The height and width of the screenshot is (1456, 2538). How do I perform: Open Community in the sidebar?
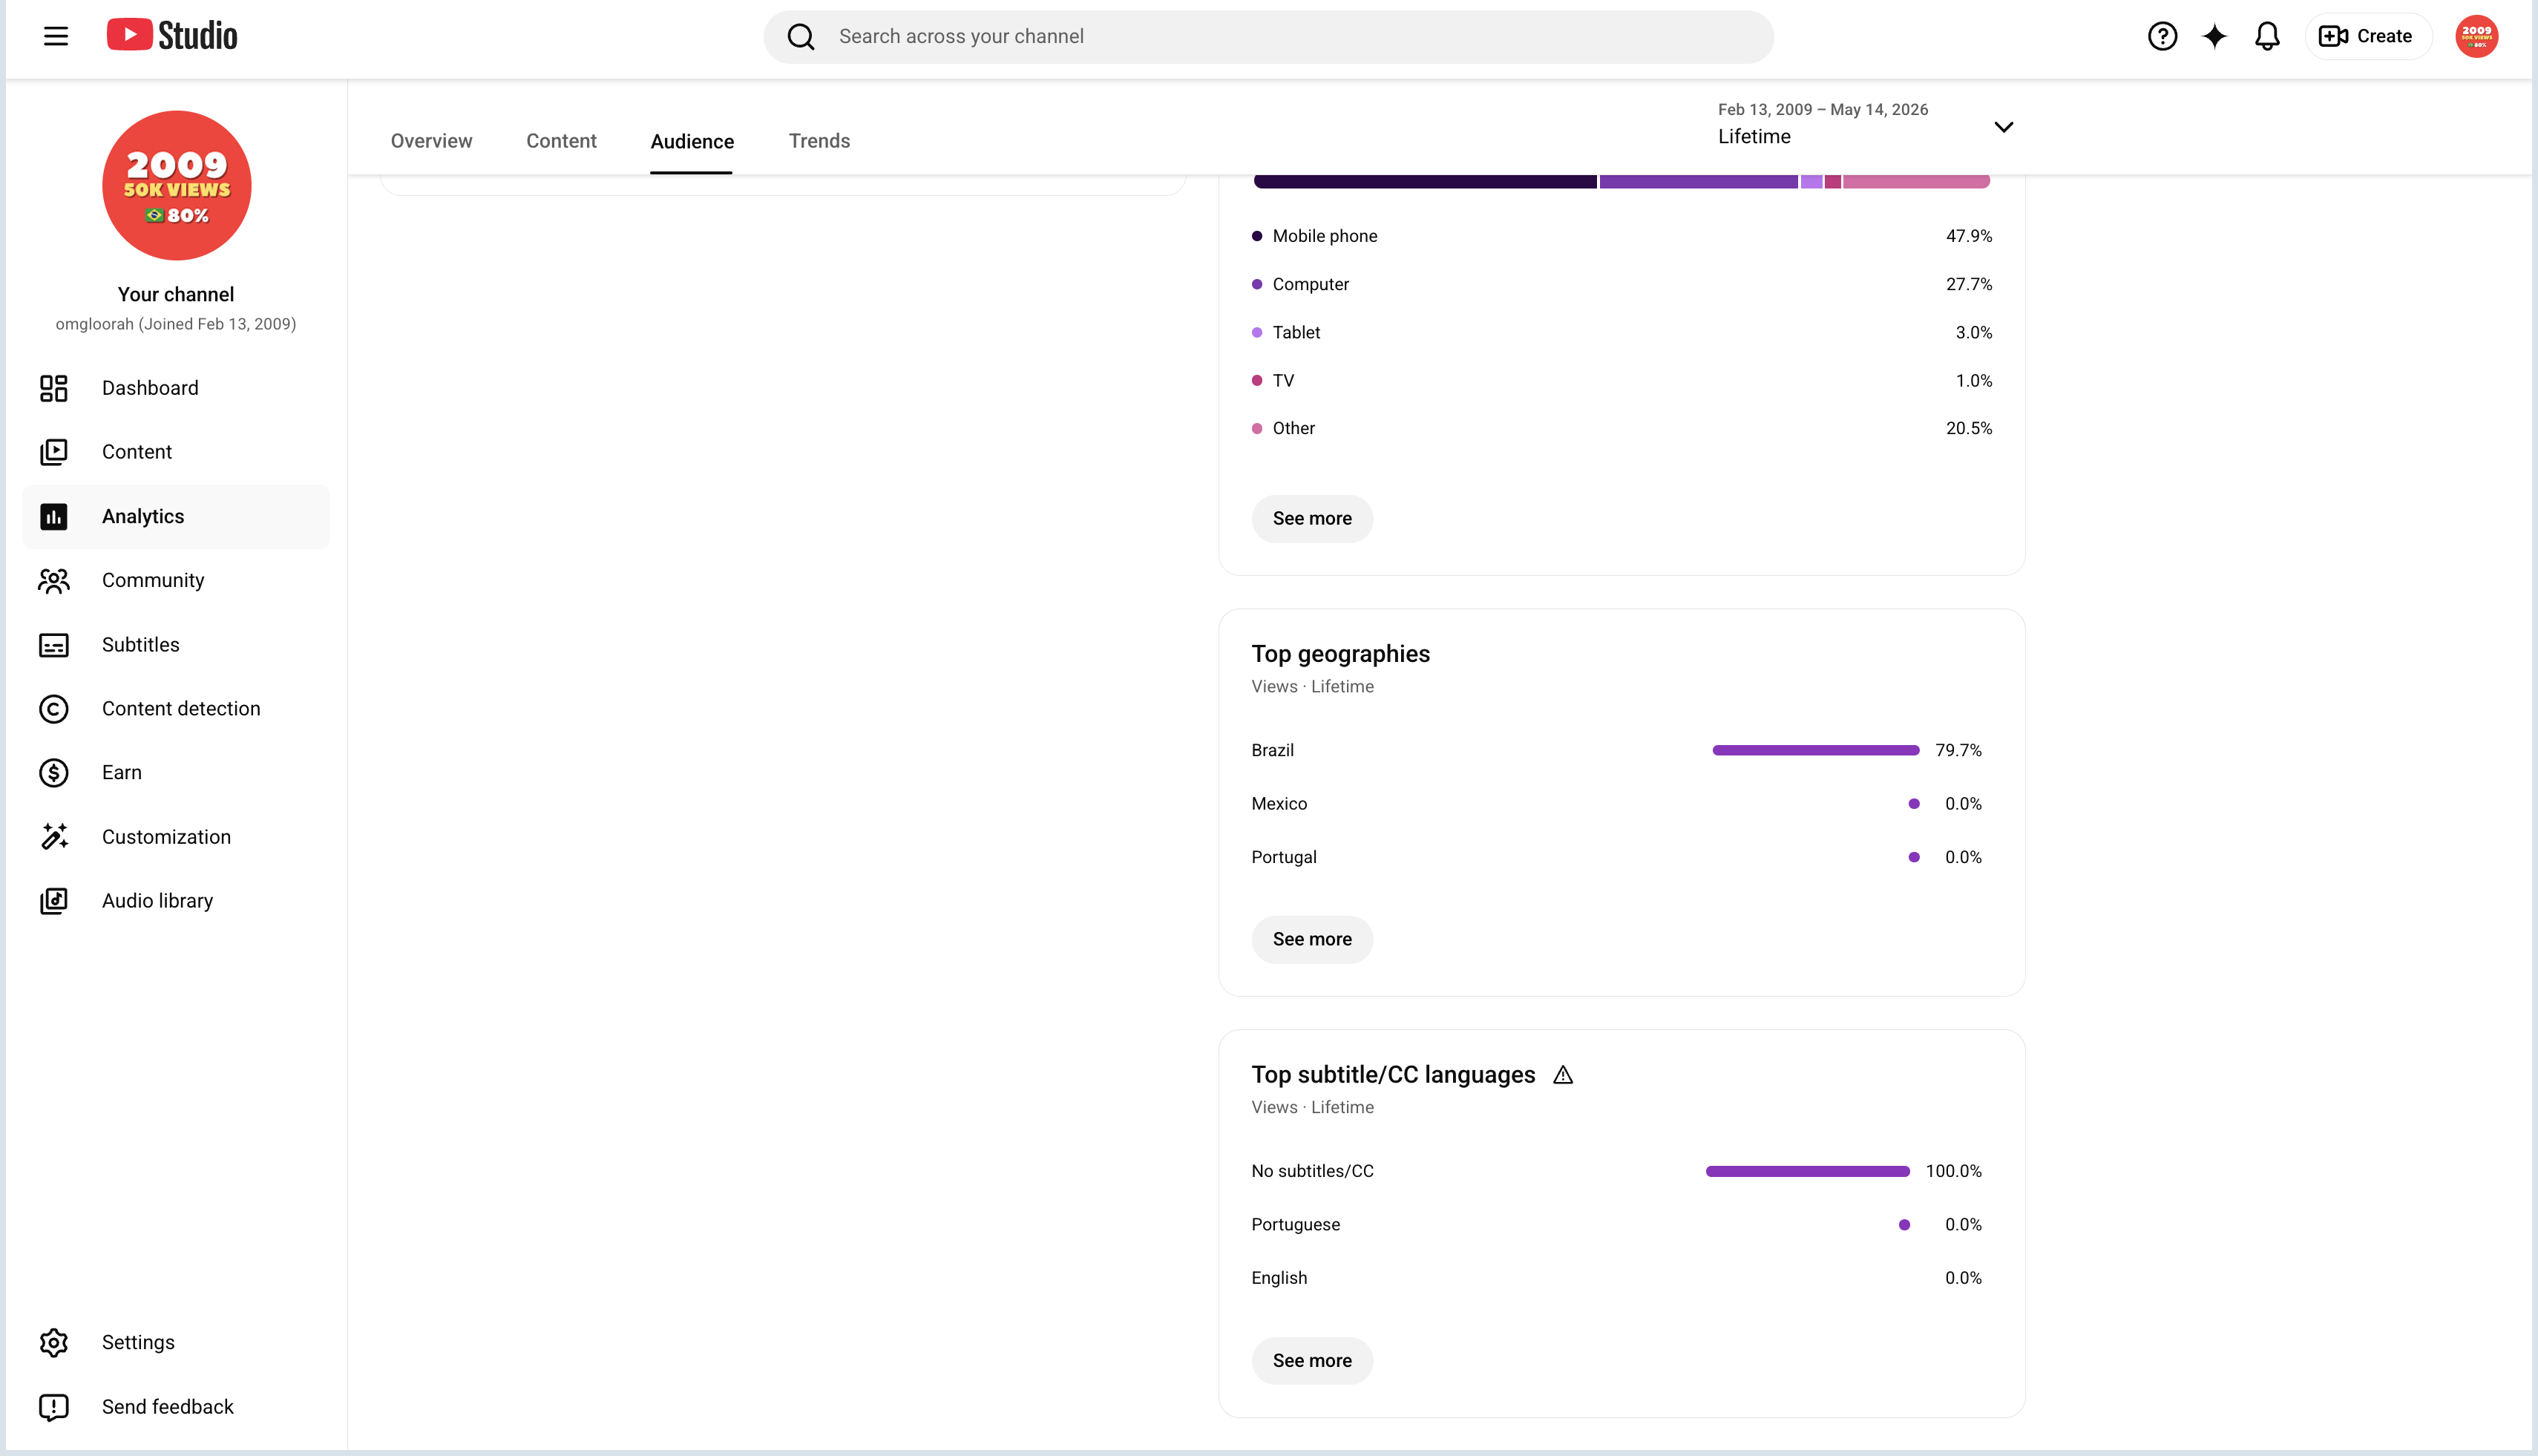[x=176, y=580]
